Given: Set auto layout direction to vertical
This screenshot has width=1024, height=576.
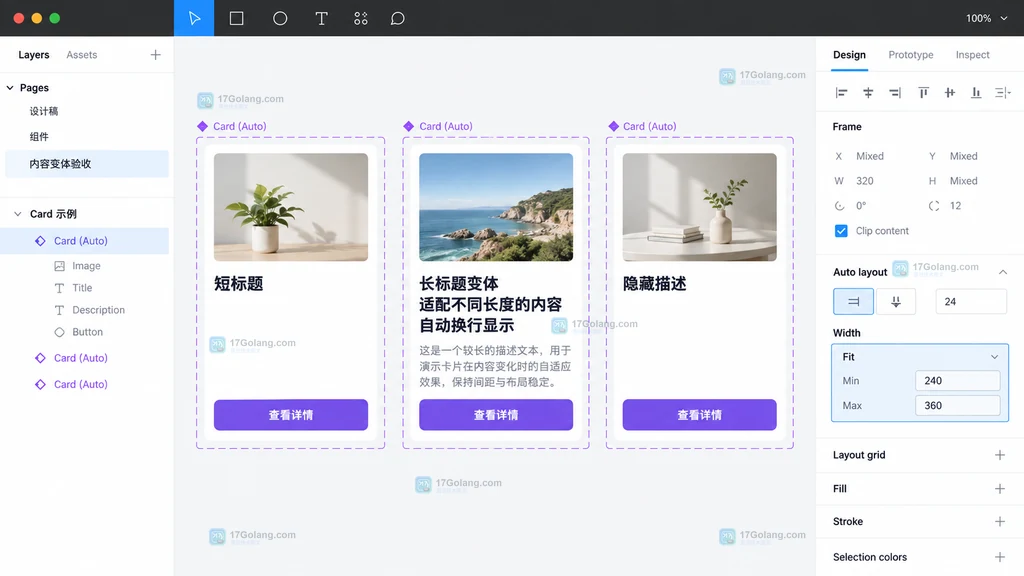Looking at the screenshot, I should (896, 301).
